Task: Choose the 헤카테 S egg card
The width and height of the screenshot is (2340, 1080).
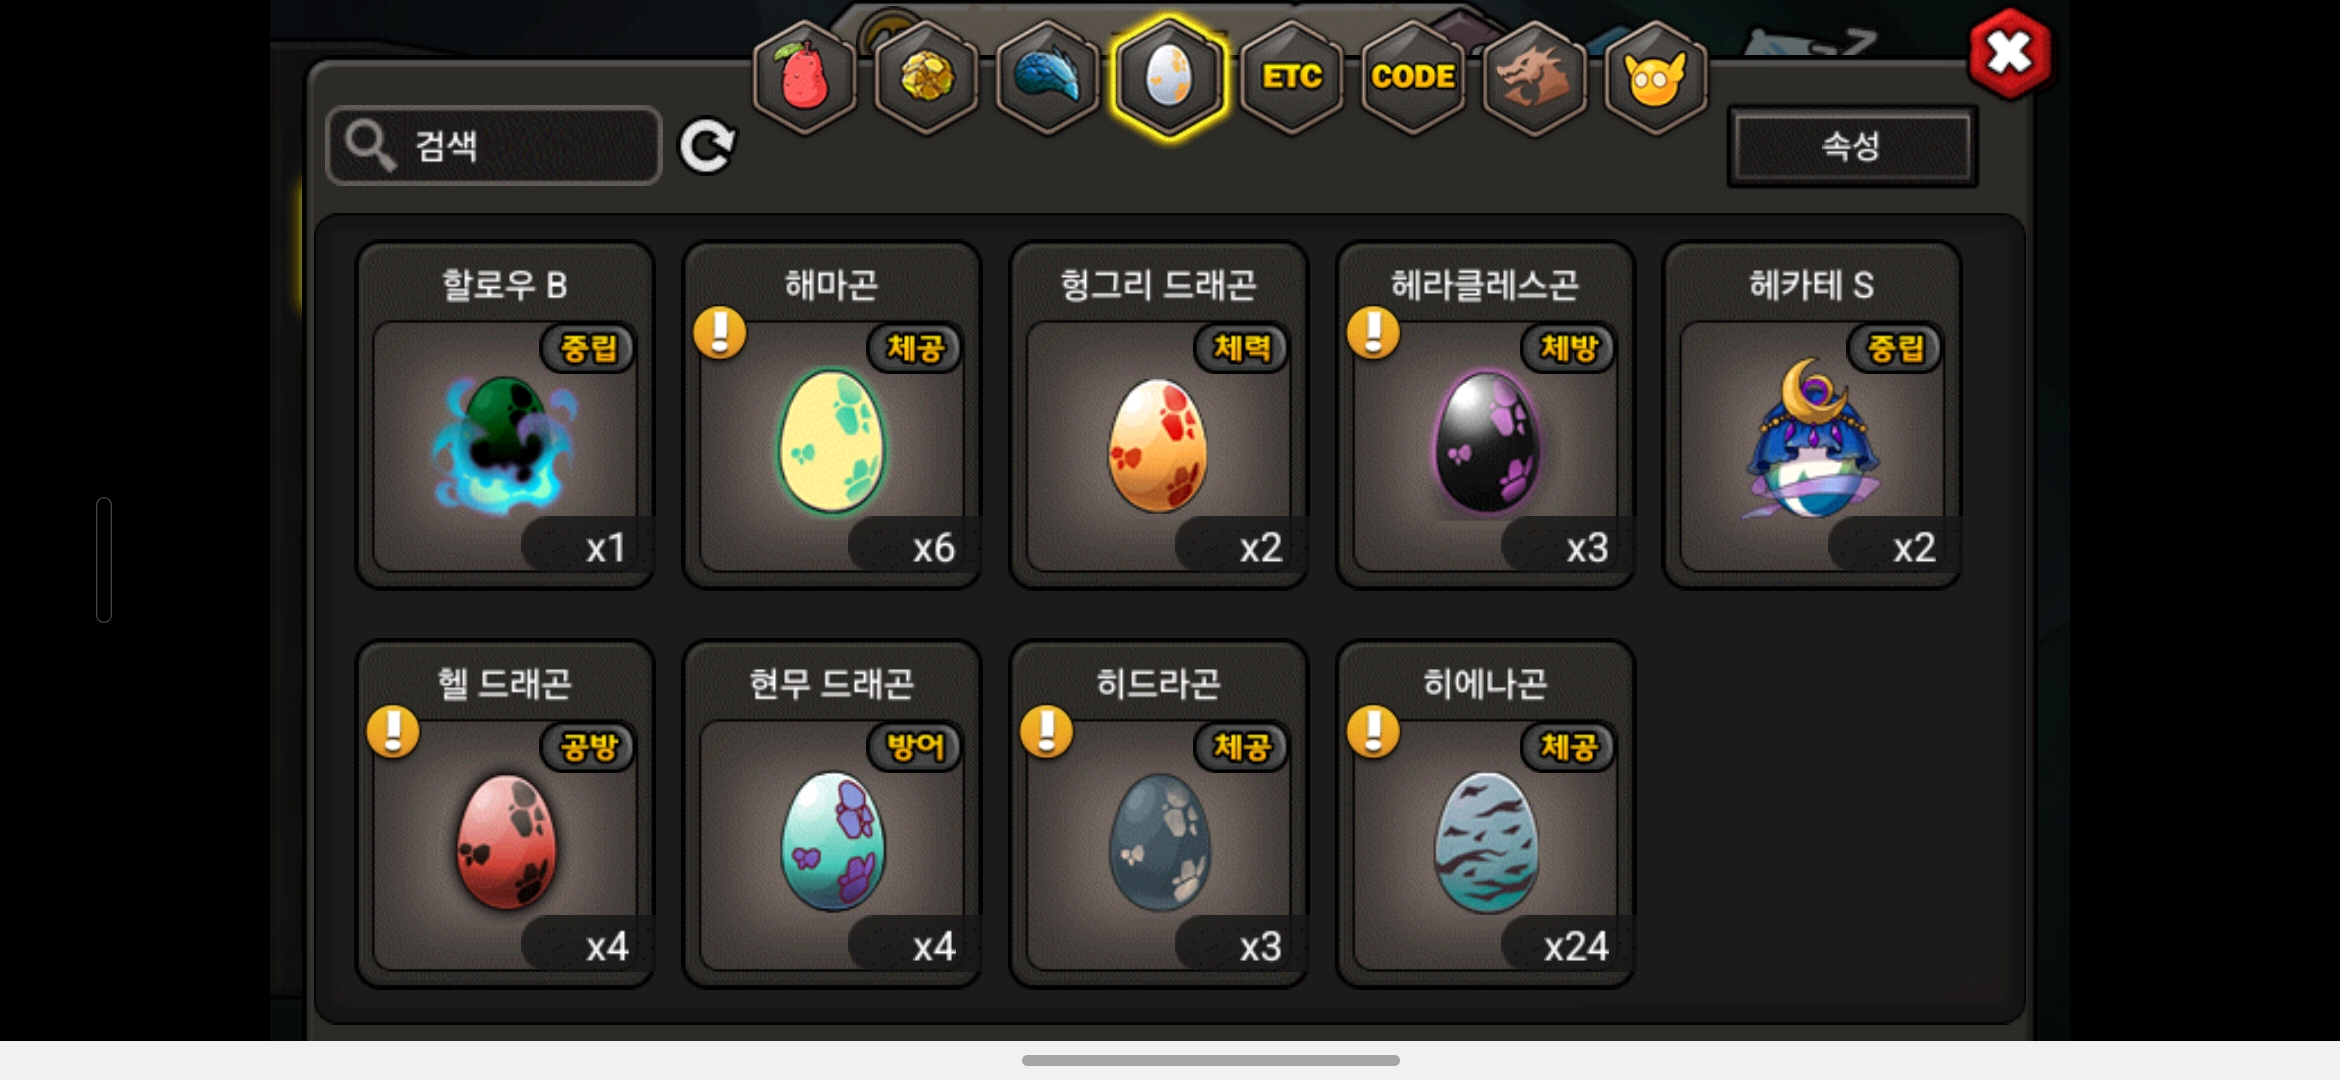Action: 1811,415
